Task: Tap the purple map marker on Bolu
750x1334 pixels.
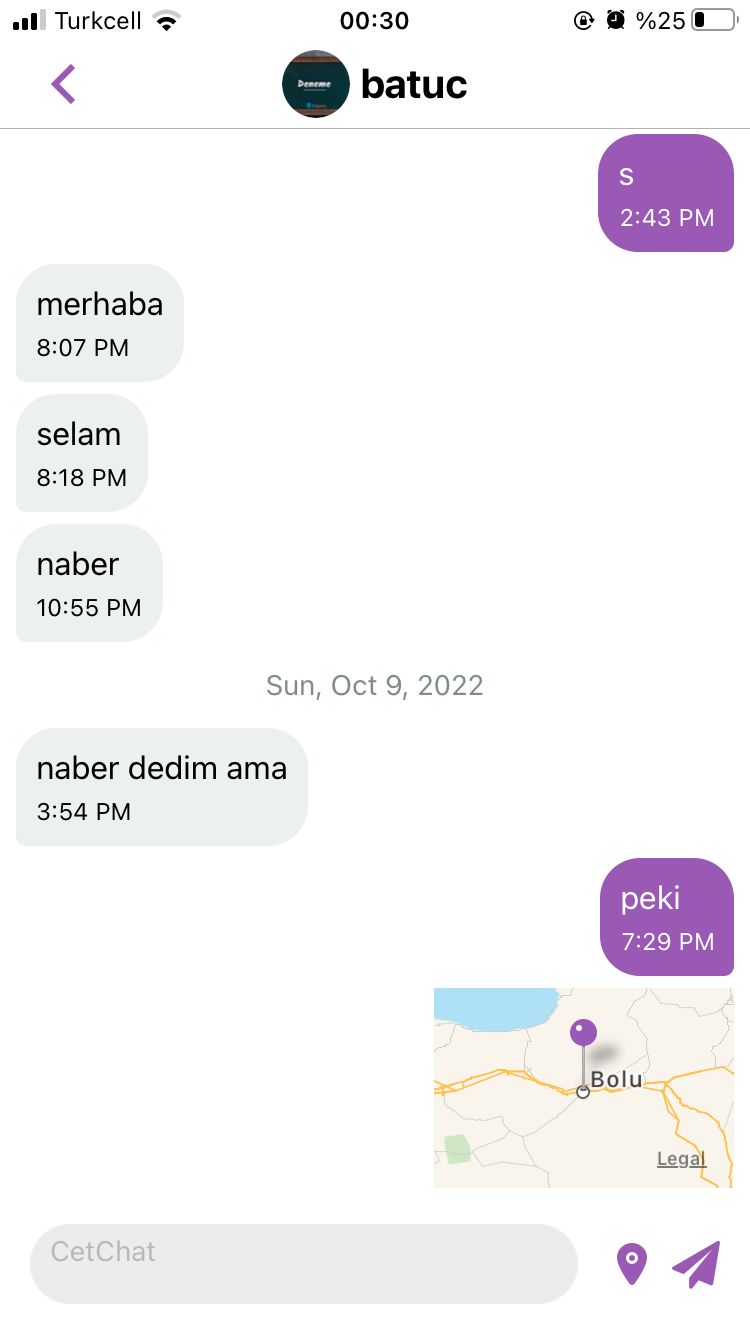Action: [x=583, y=1033]
